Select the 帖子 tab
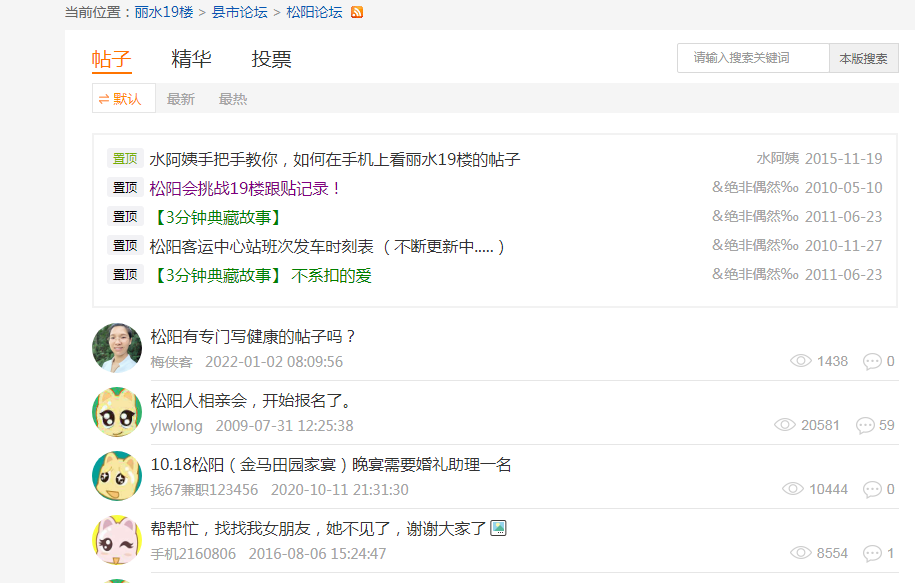This screenshot has width=915, height=583. pos(111,59)
